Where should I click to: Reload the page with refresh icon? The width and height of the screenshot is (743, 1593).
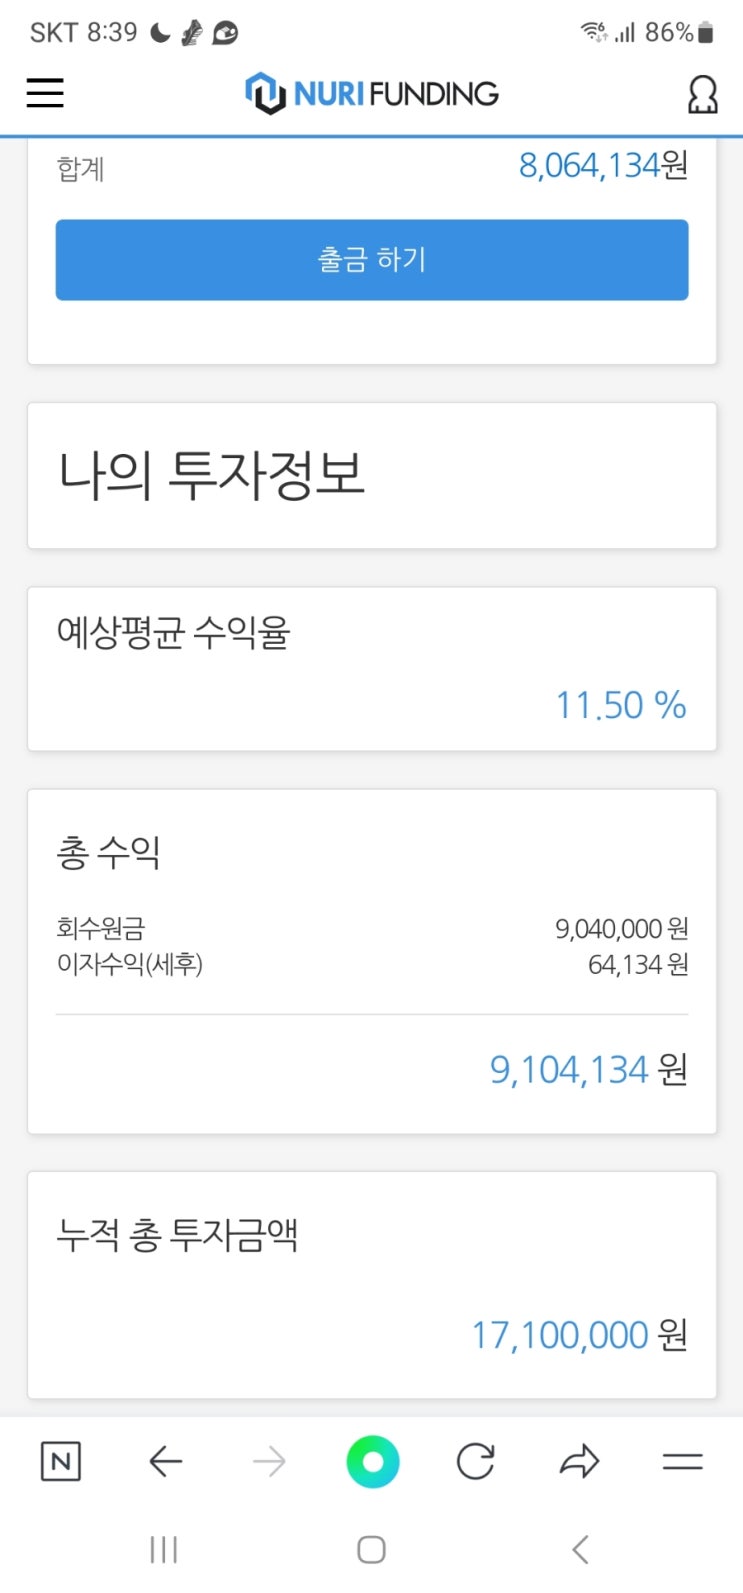coord(476,1462)
